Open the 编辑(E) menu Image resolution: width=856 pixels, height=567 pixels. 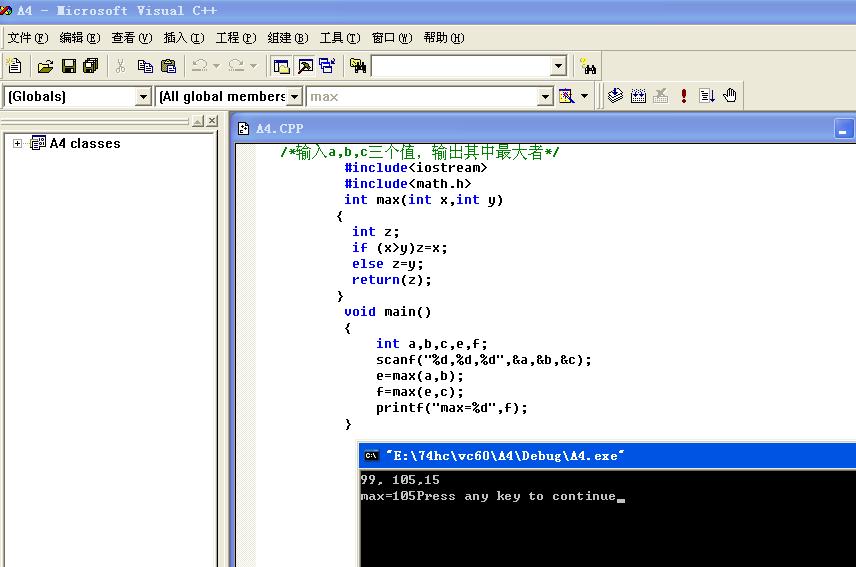80,38
